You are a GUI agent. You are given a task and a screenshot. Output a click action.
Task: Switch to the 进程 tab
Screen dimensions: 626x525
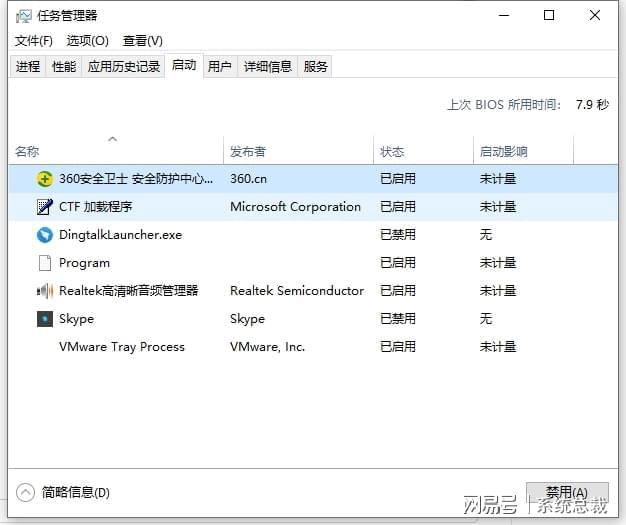point(28,66)
